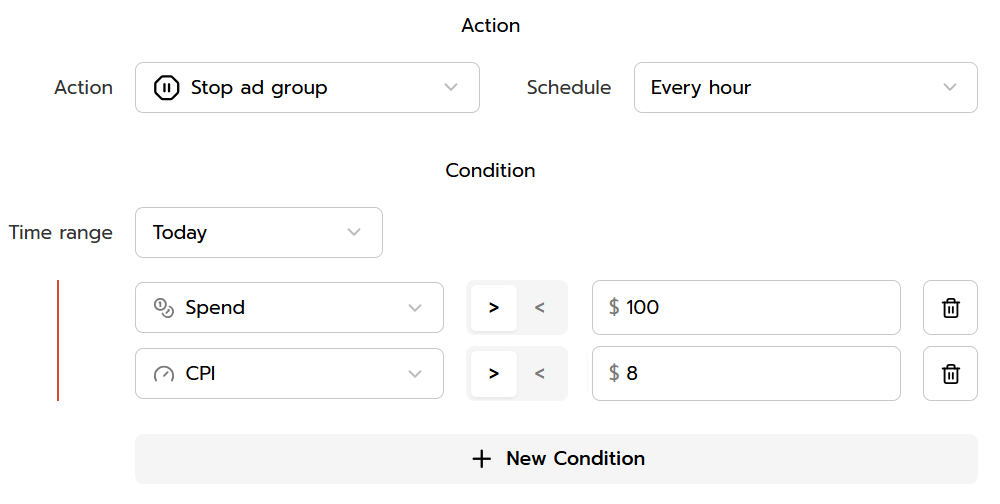Select less-than operator for Spend
This screenshot has width=1000, height=504.
[x=540, y=307]
